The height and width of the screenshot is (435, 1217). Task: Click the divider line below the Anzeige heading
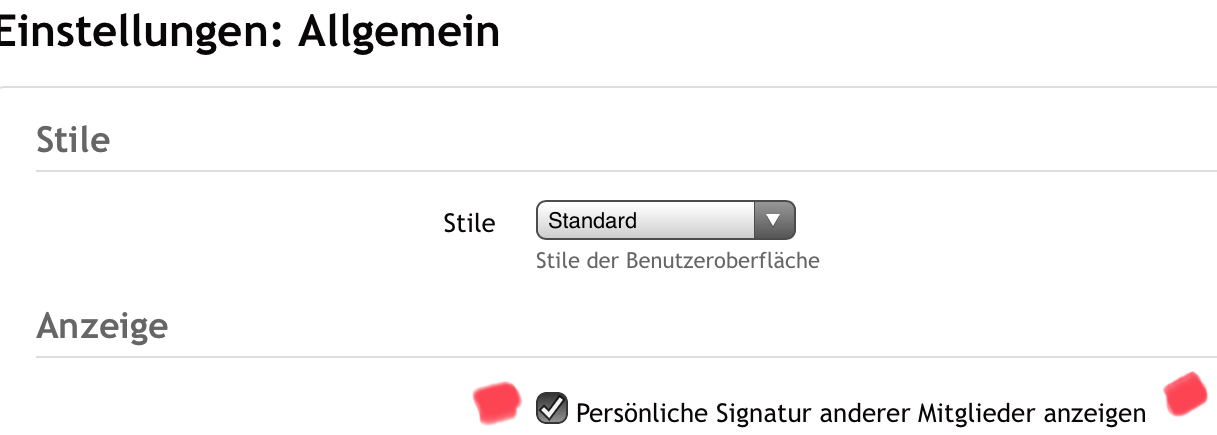pyautogui.click(x=600, y=357)
